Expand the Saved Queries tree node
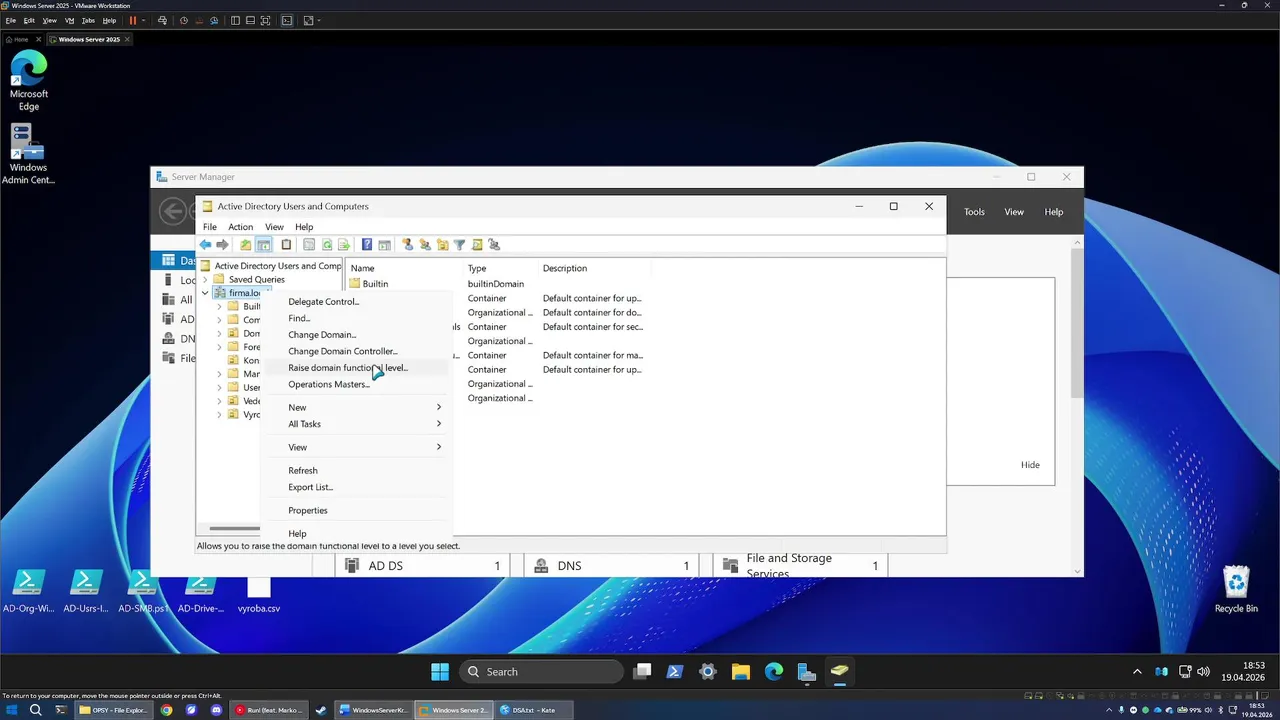The height and width of the screenshot is (720, 1280). click(x=205, y=280)
